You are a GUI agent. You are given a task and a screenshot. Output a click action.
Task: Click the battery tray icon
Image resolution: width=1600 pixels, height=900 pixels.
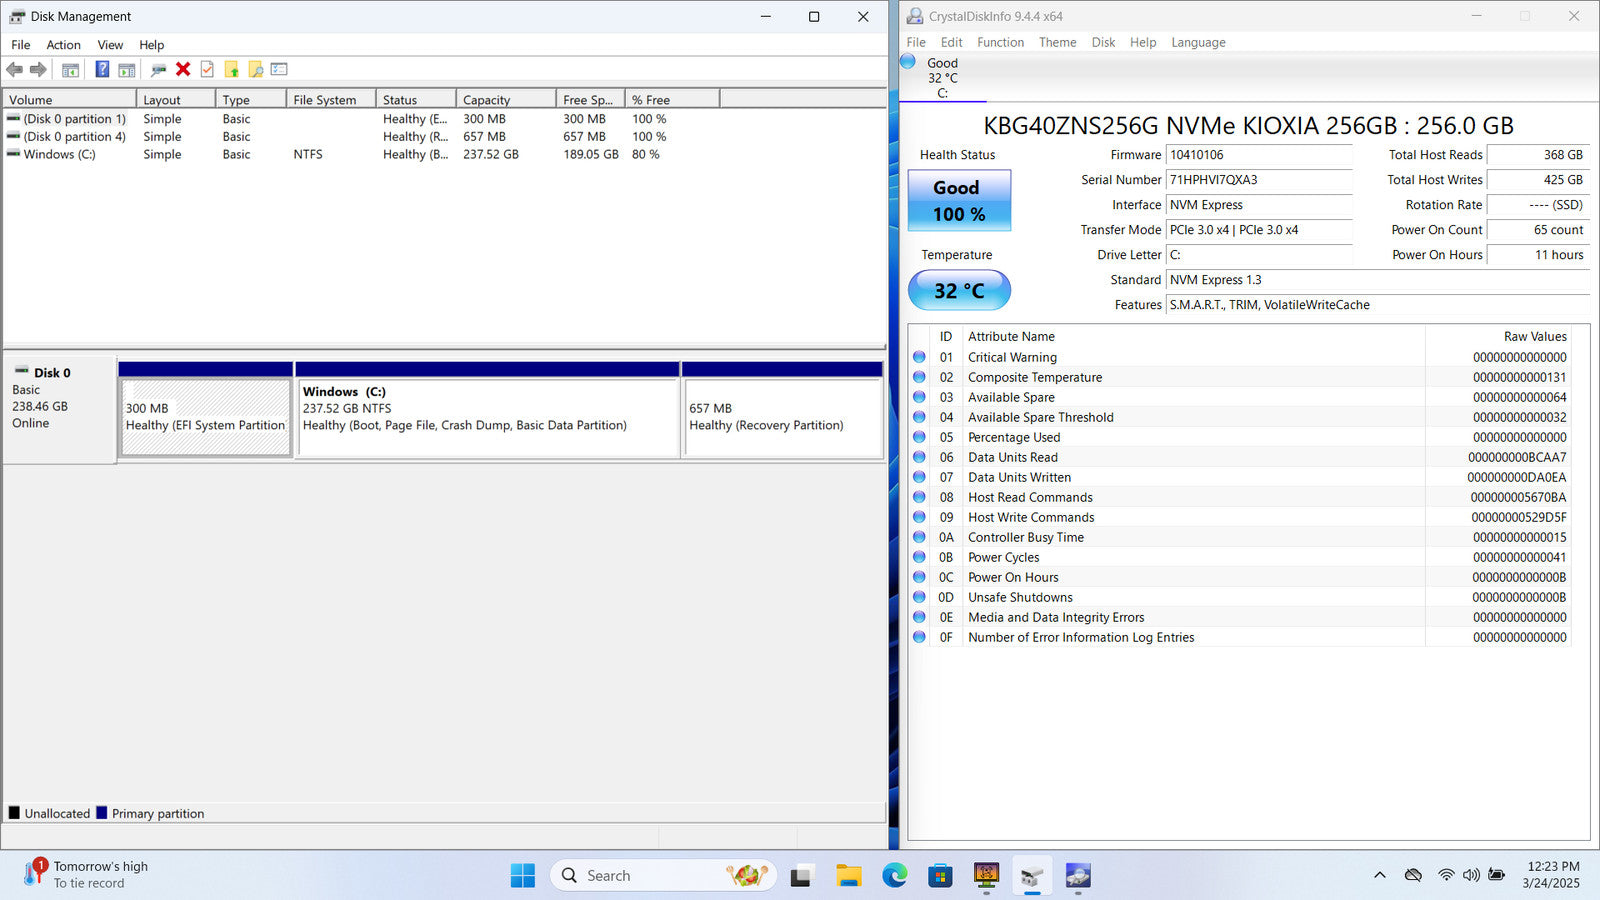1497,875
